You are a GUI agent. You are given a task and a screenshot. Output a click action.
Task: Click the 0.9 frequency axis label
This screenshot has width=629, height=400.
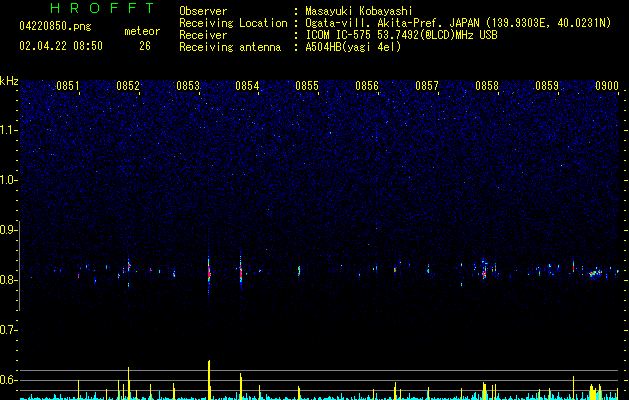click(x=8, y=230)
